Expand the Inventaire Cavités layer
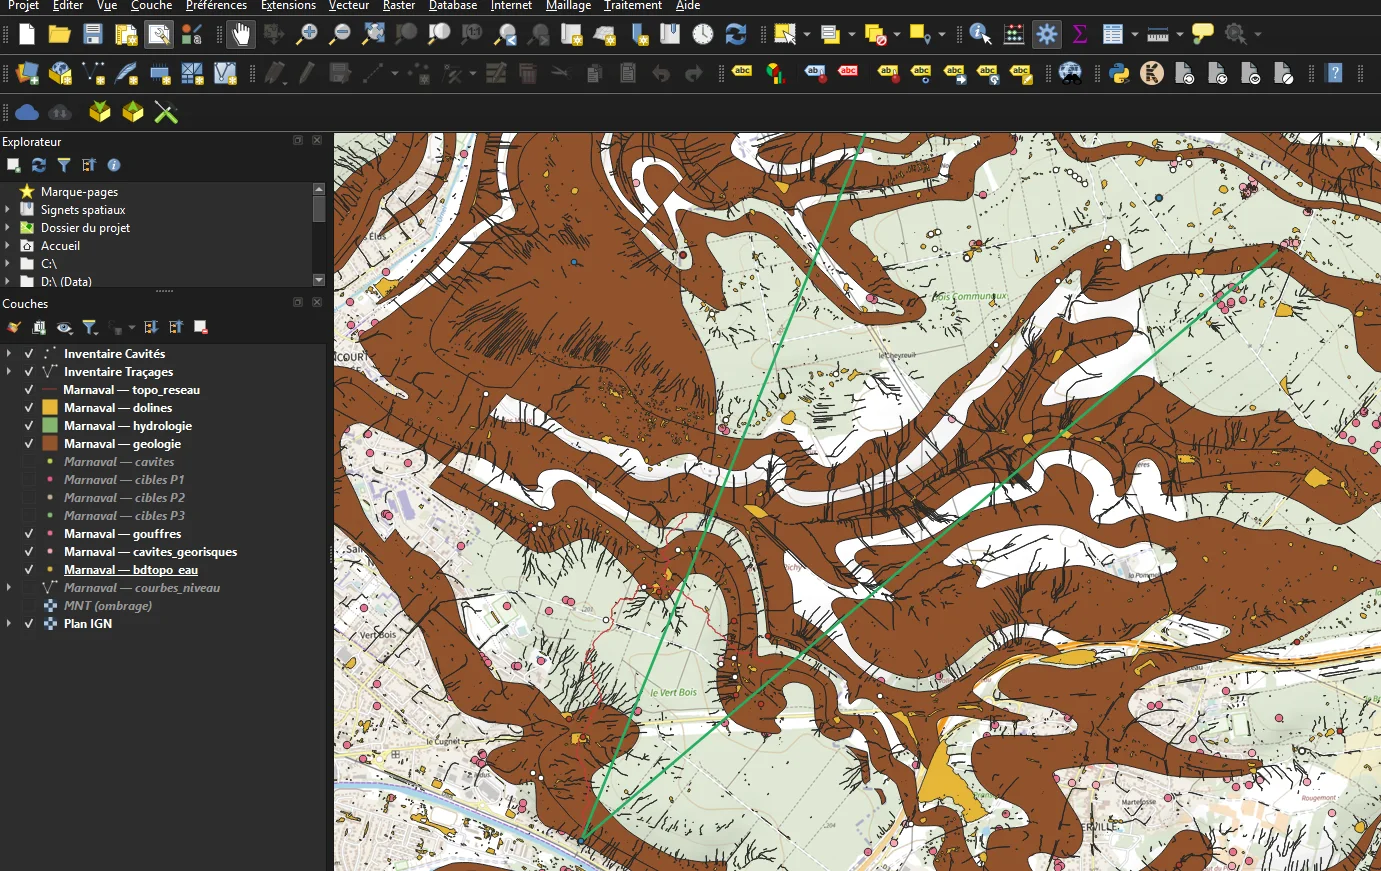The width and height of the screenshot is (1381, 871). pos(9,354)
